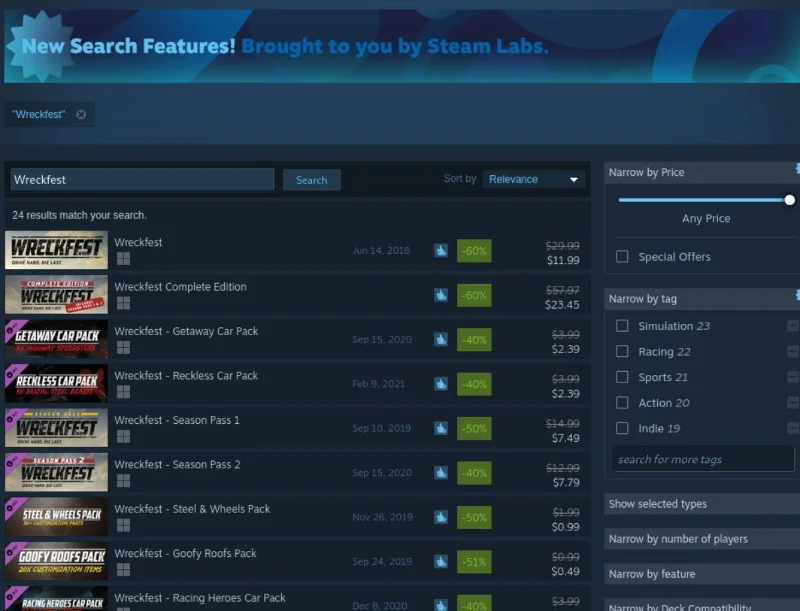
Task: Click Windows icon under Steel & Wheels Pack
Action: click(x=123, y=525)
